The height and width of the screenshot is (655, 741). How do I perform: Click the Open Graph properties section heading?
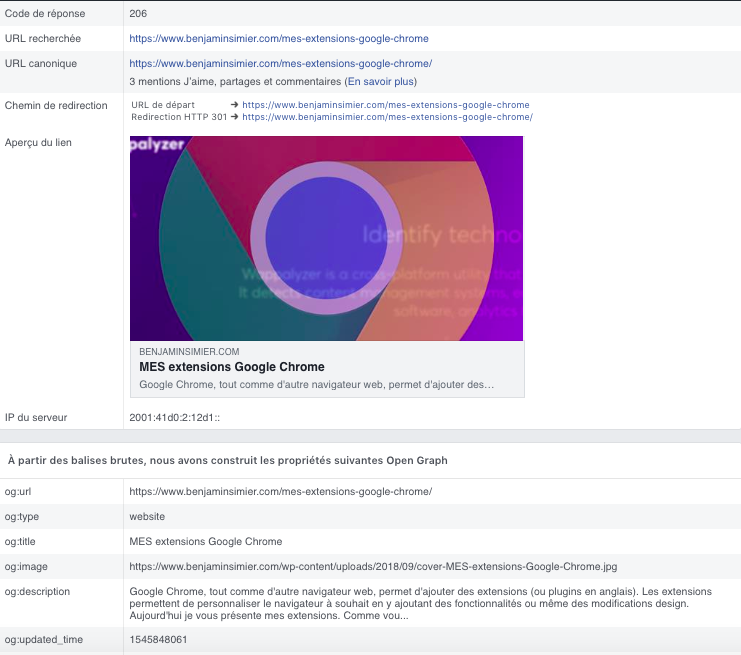pos(227,460)
